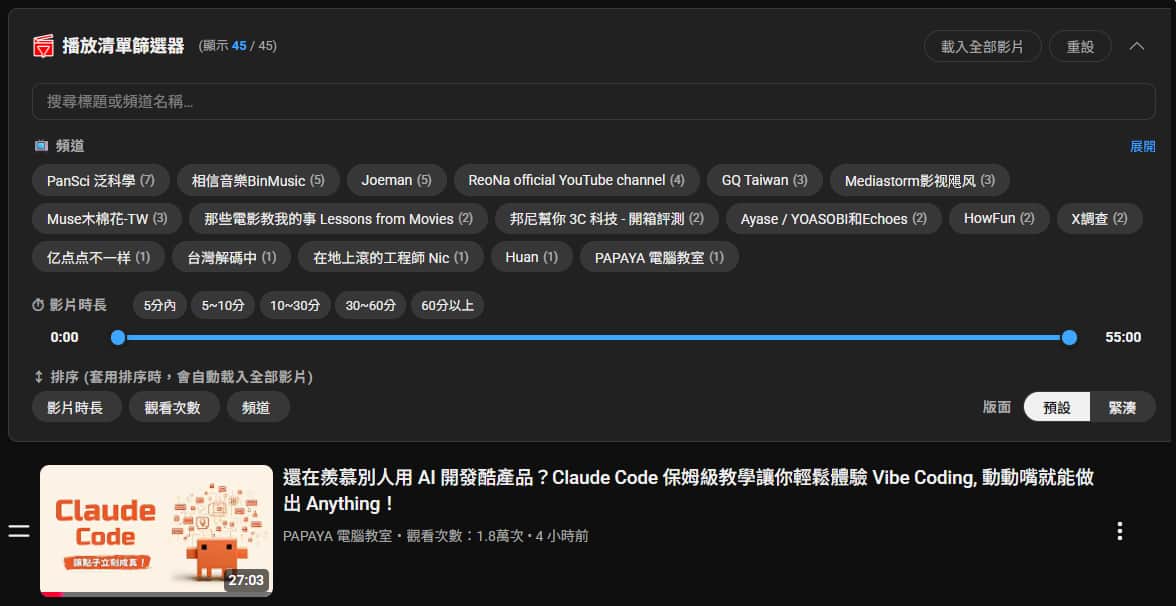
Task: Filter videos under 5分內 duration
Action: point(159,306)
